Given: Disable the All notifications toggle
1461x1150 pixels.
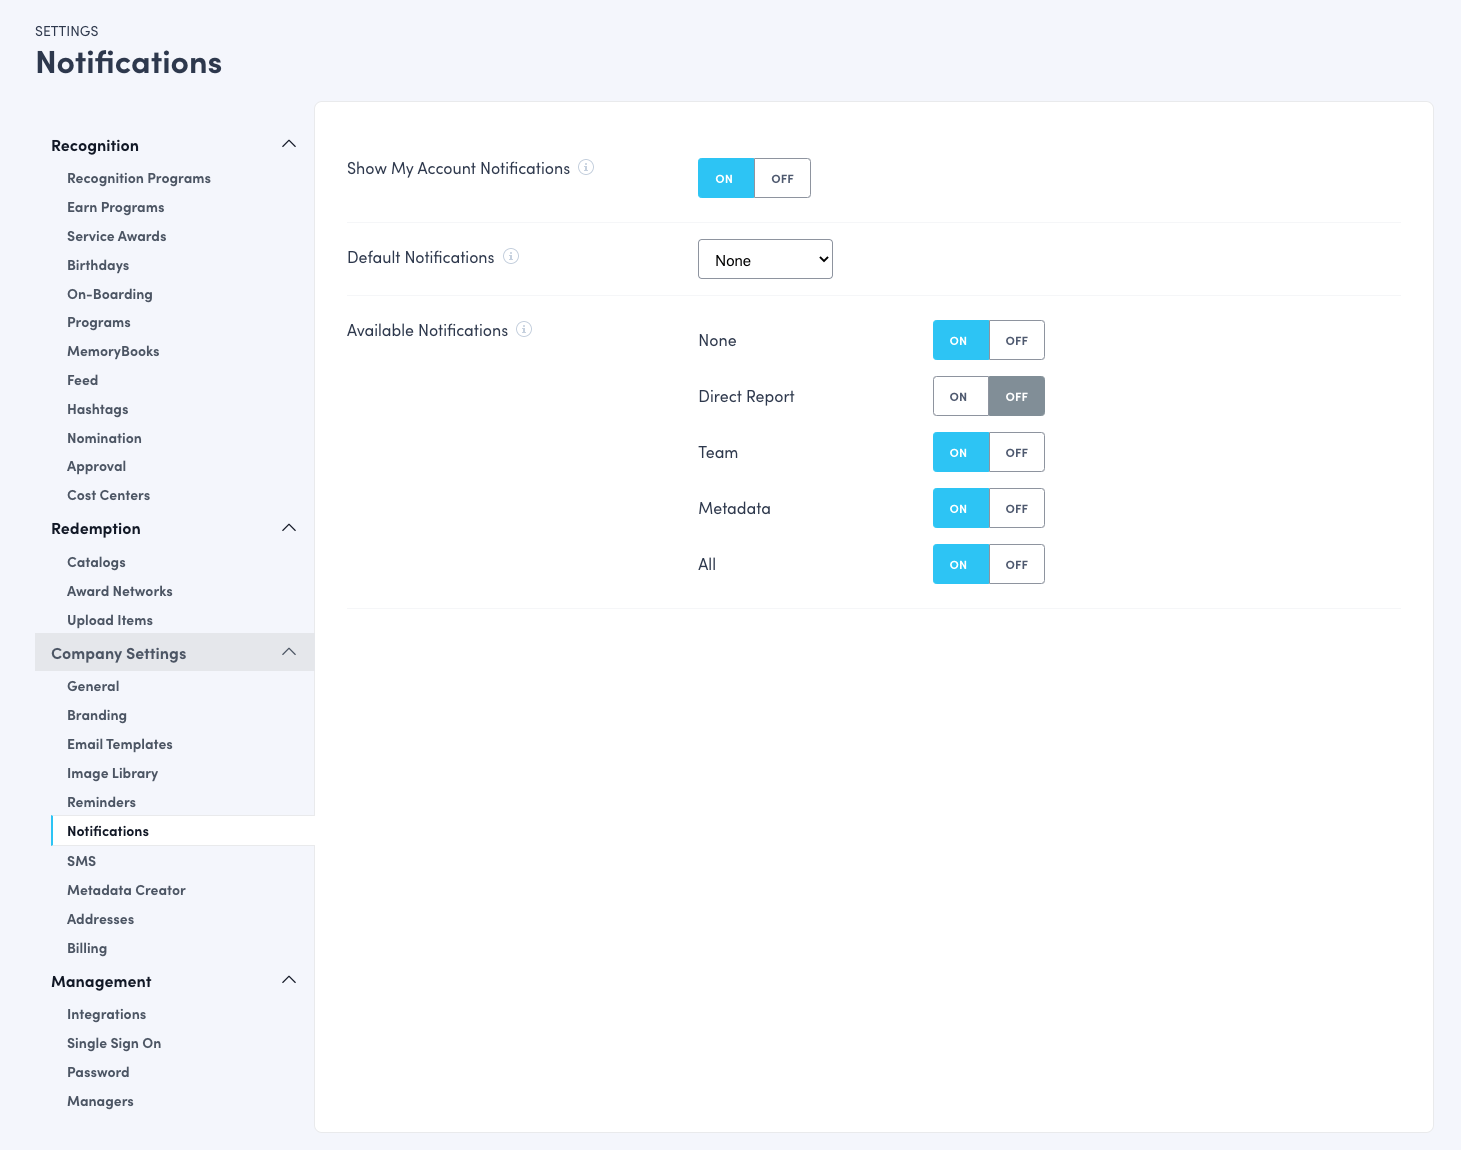Looking at the screenshot, I should 1016,564.
